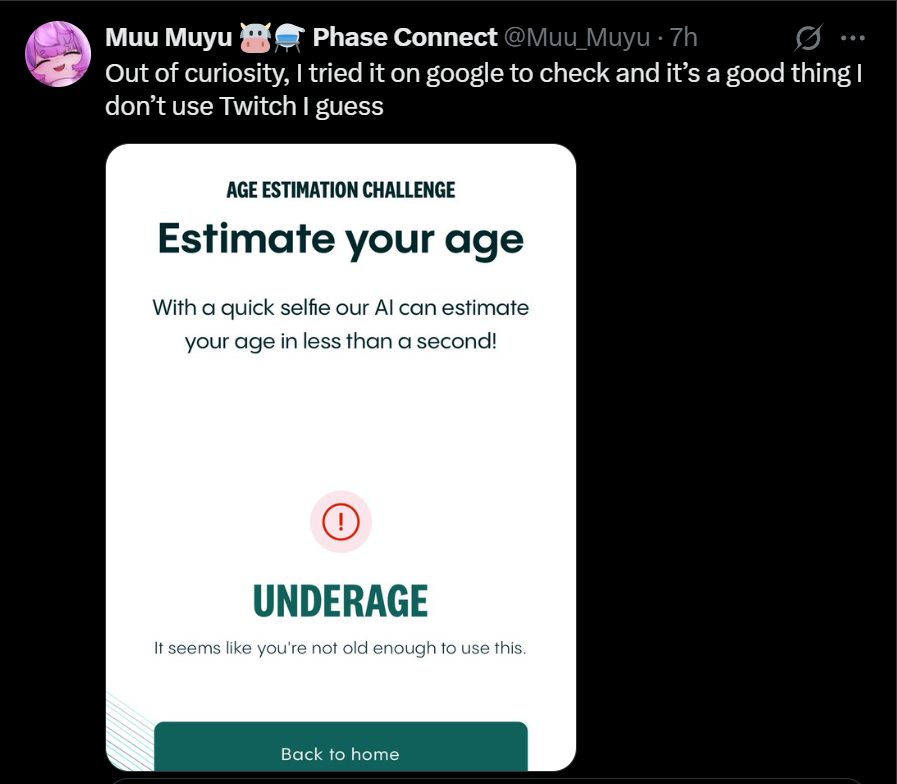Open the three-dot more options menu
The width and height of the screenshot is (897, 784).
(852, 38)
